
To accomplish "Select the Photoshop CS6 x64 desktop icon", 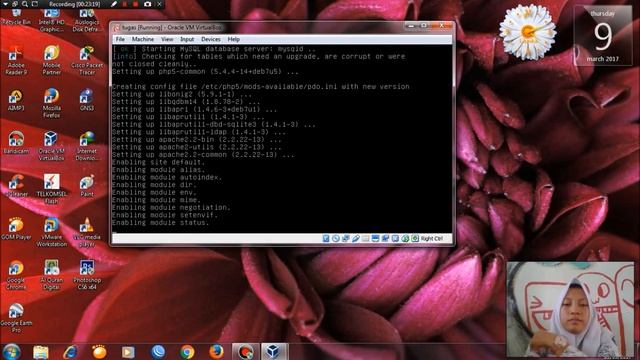I will (87, 275).
